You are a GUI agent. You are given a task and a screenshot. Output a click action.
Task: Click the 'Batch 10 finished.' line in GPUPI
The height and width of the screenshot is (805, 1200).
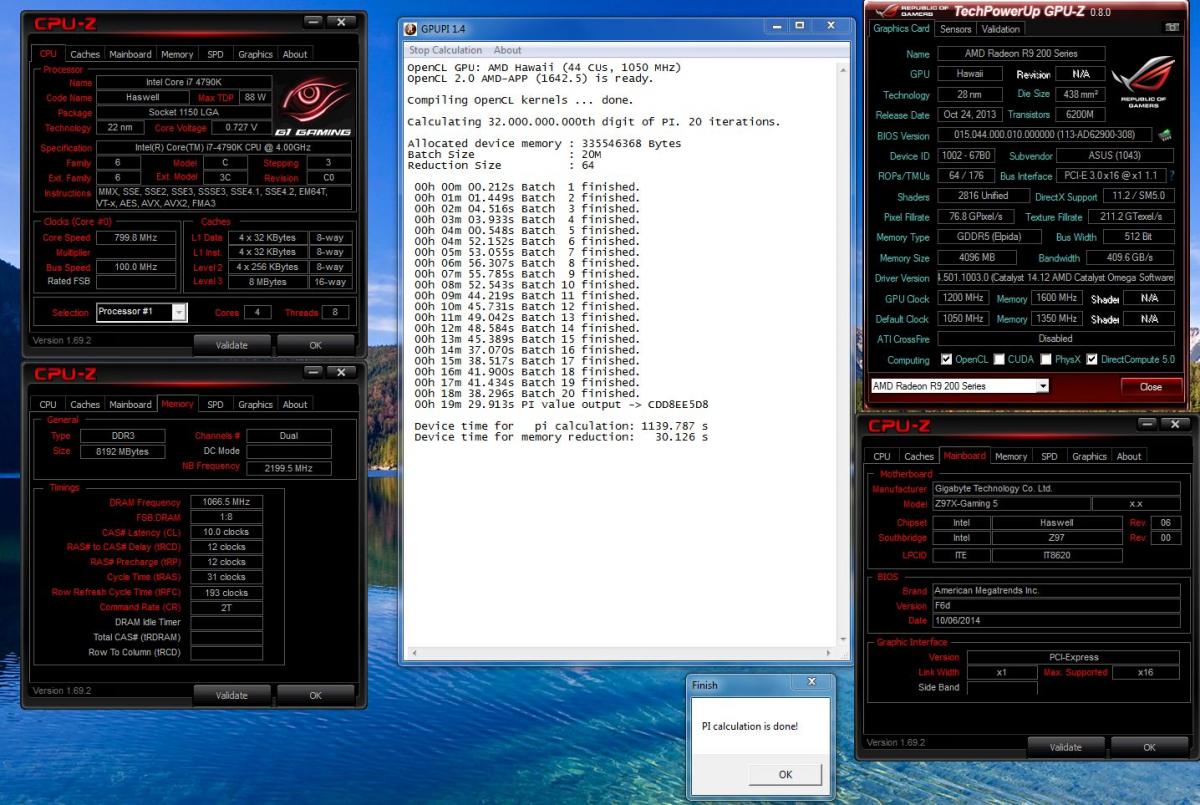pos(527,284)
